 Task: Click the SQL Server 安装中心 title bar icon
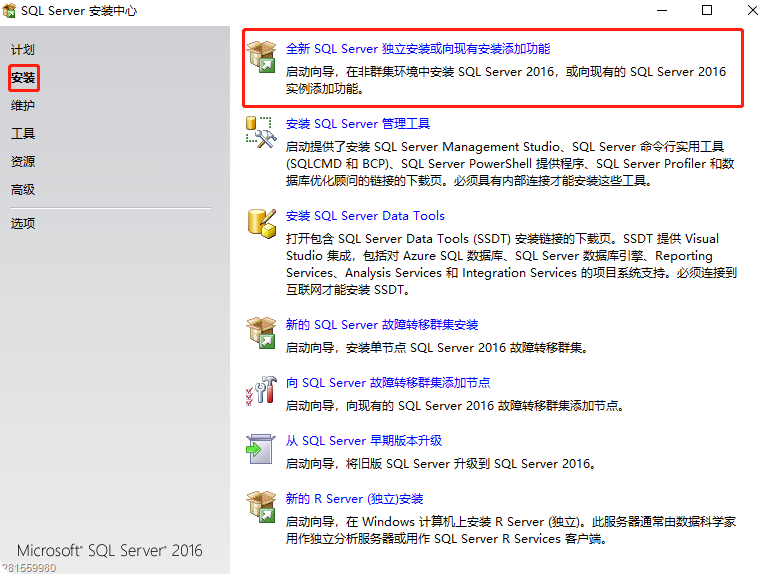(x=9, y=10)
